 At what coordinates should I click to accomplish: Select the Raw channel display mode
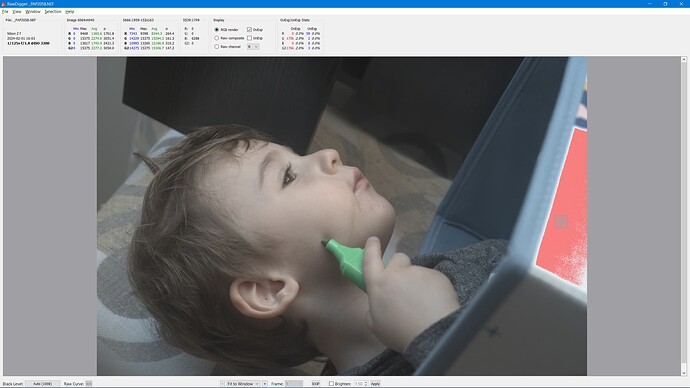(x=217, y=46)
